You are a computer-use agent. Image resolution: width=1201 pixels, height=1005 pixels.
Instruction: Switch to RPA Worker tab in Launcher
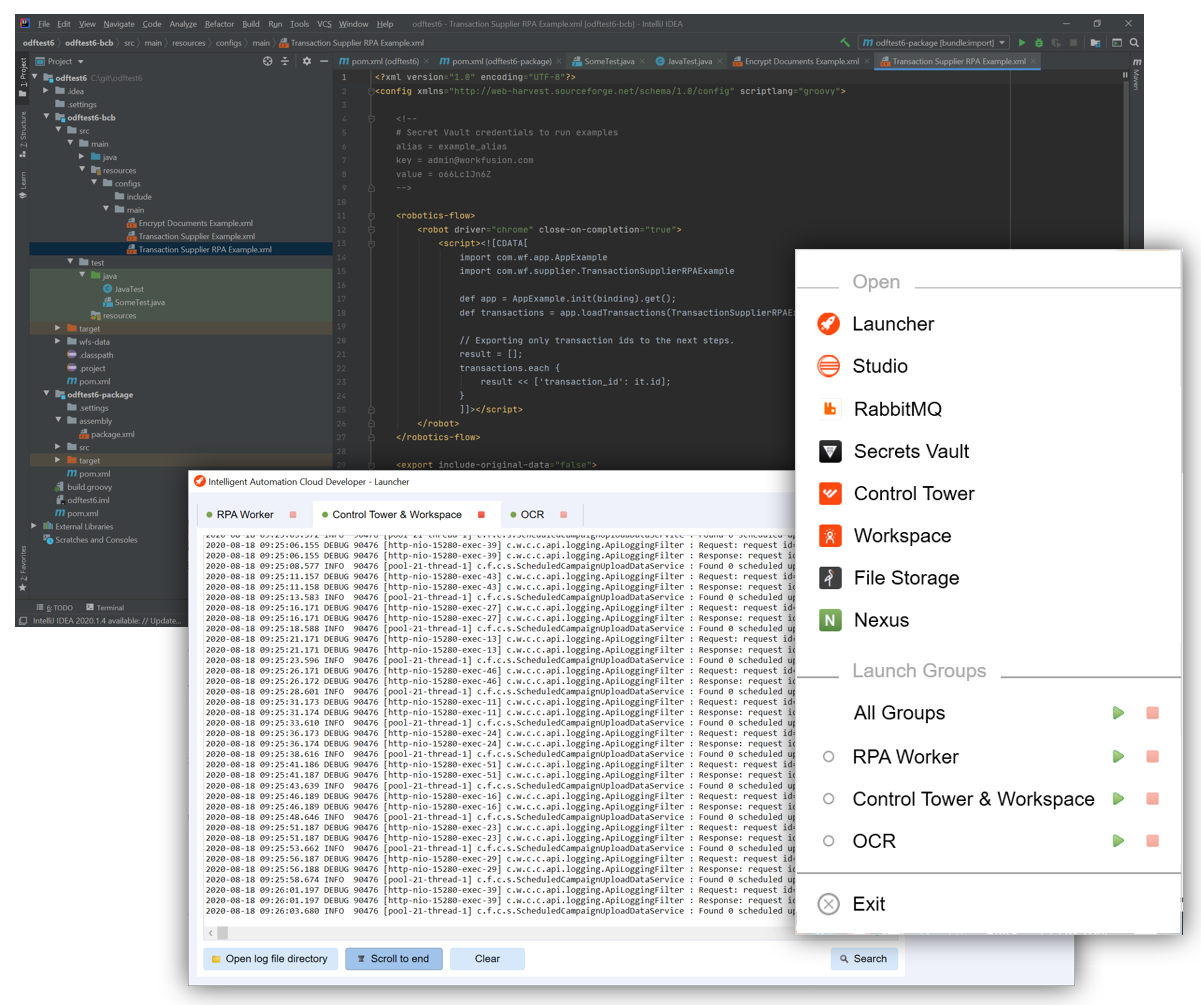pyautogui.click(x=245, y=515)
